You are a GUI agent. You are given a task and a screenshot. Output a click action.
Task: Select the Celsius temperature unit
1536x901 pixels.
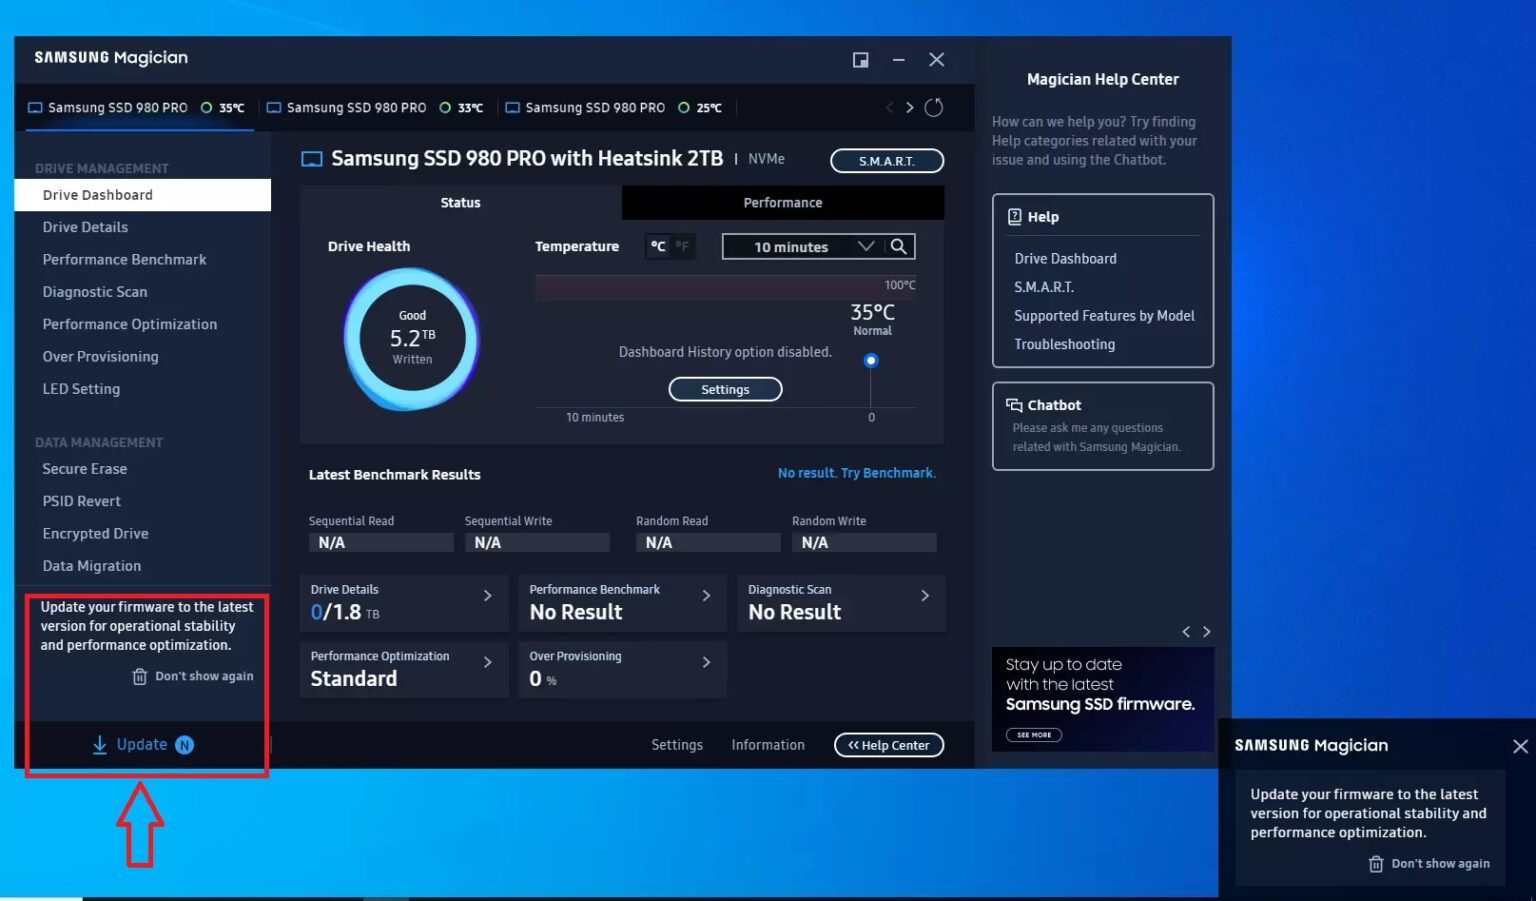coord(658,246)
